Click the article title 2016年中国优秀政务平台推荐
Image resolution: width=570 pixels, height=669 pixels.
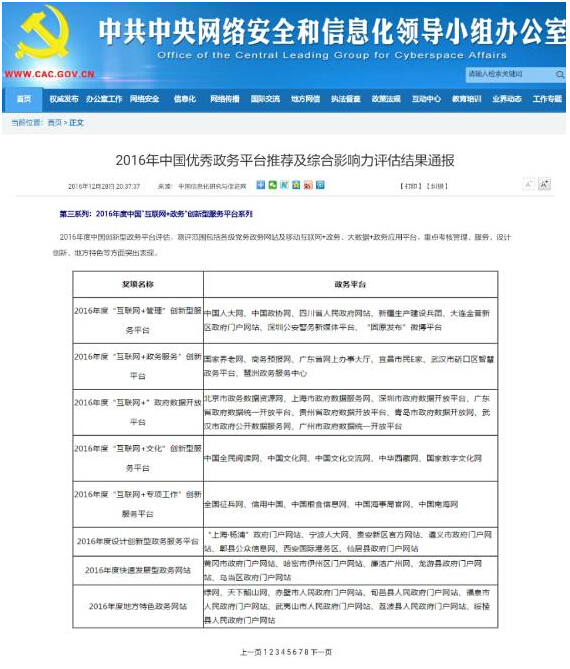(285, 161)
